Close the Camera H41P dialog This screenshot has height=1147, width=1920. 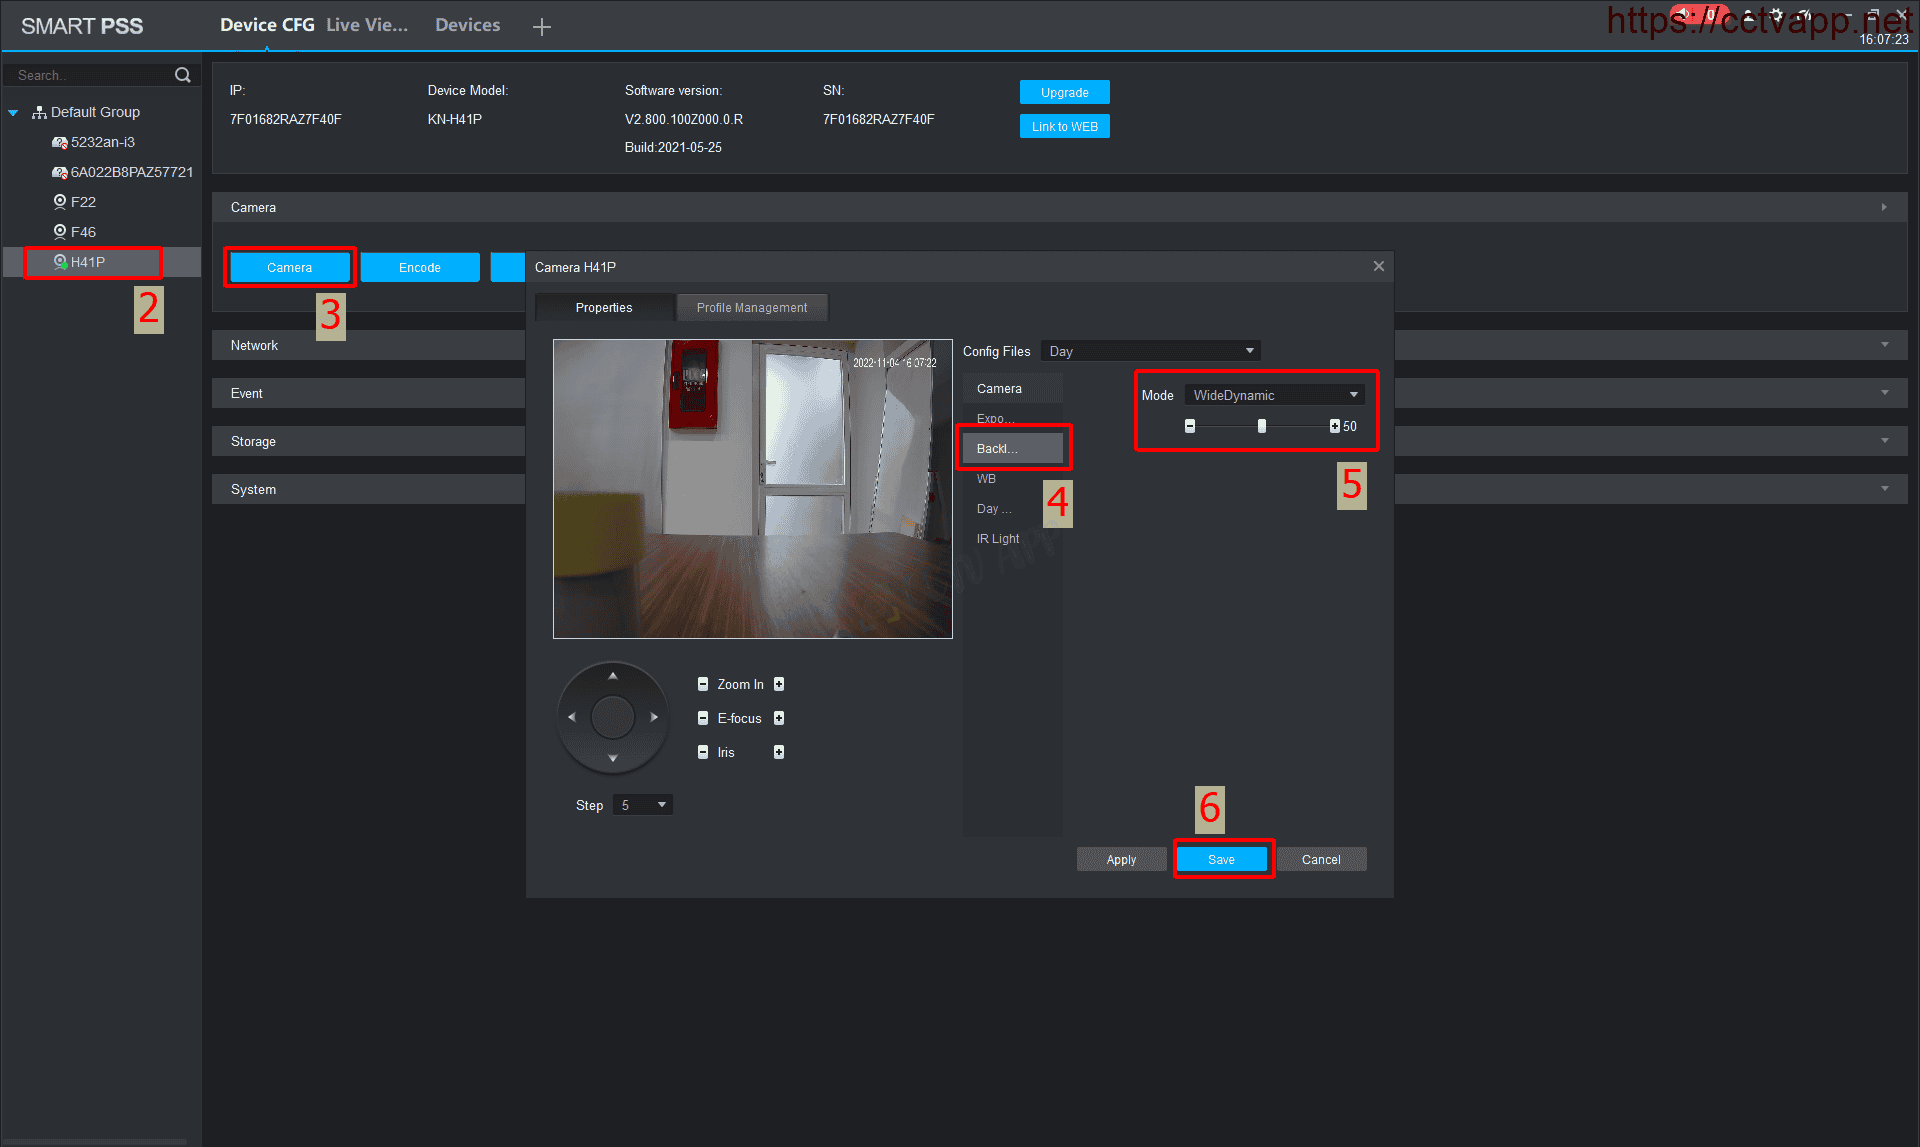tap(1378, 266)
